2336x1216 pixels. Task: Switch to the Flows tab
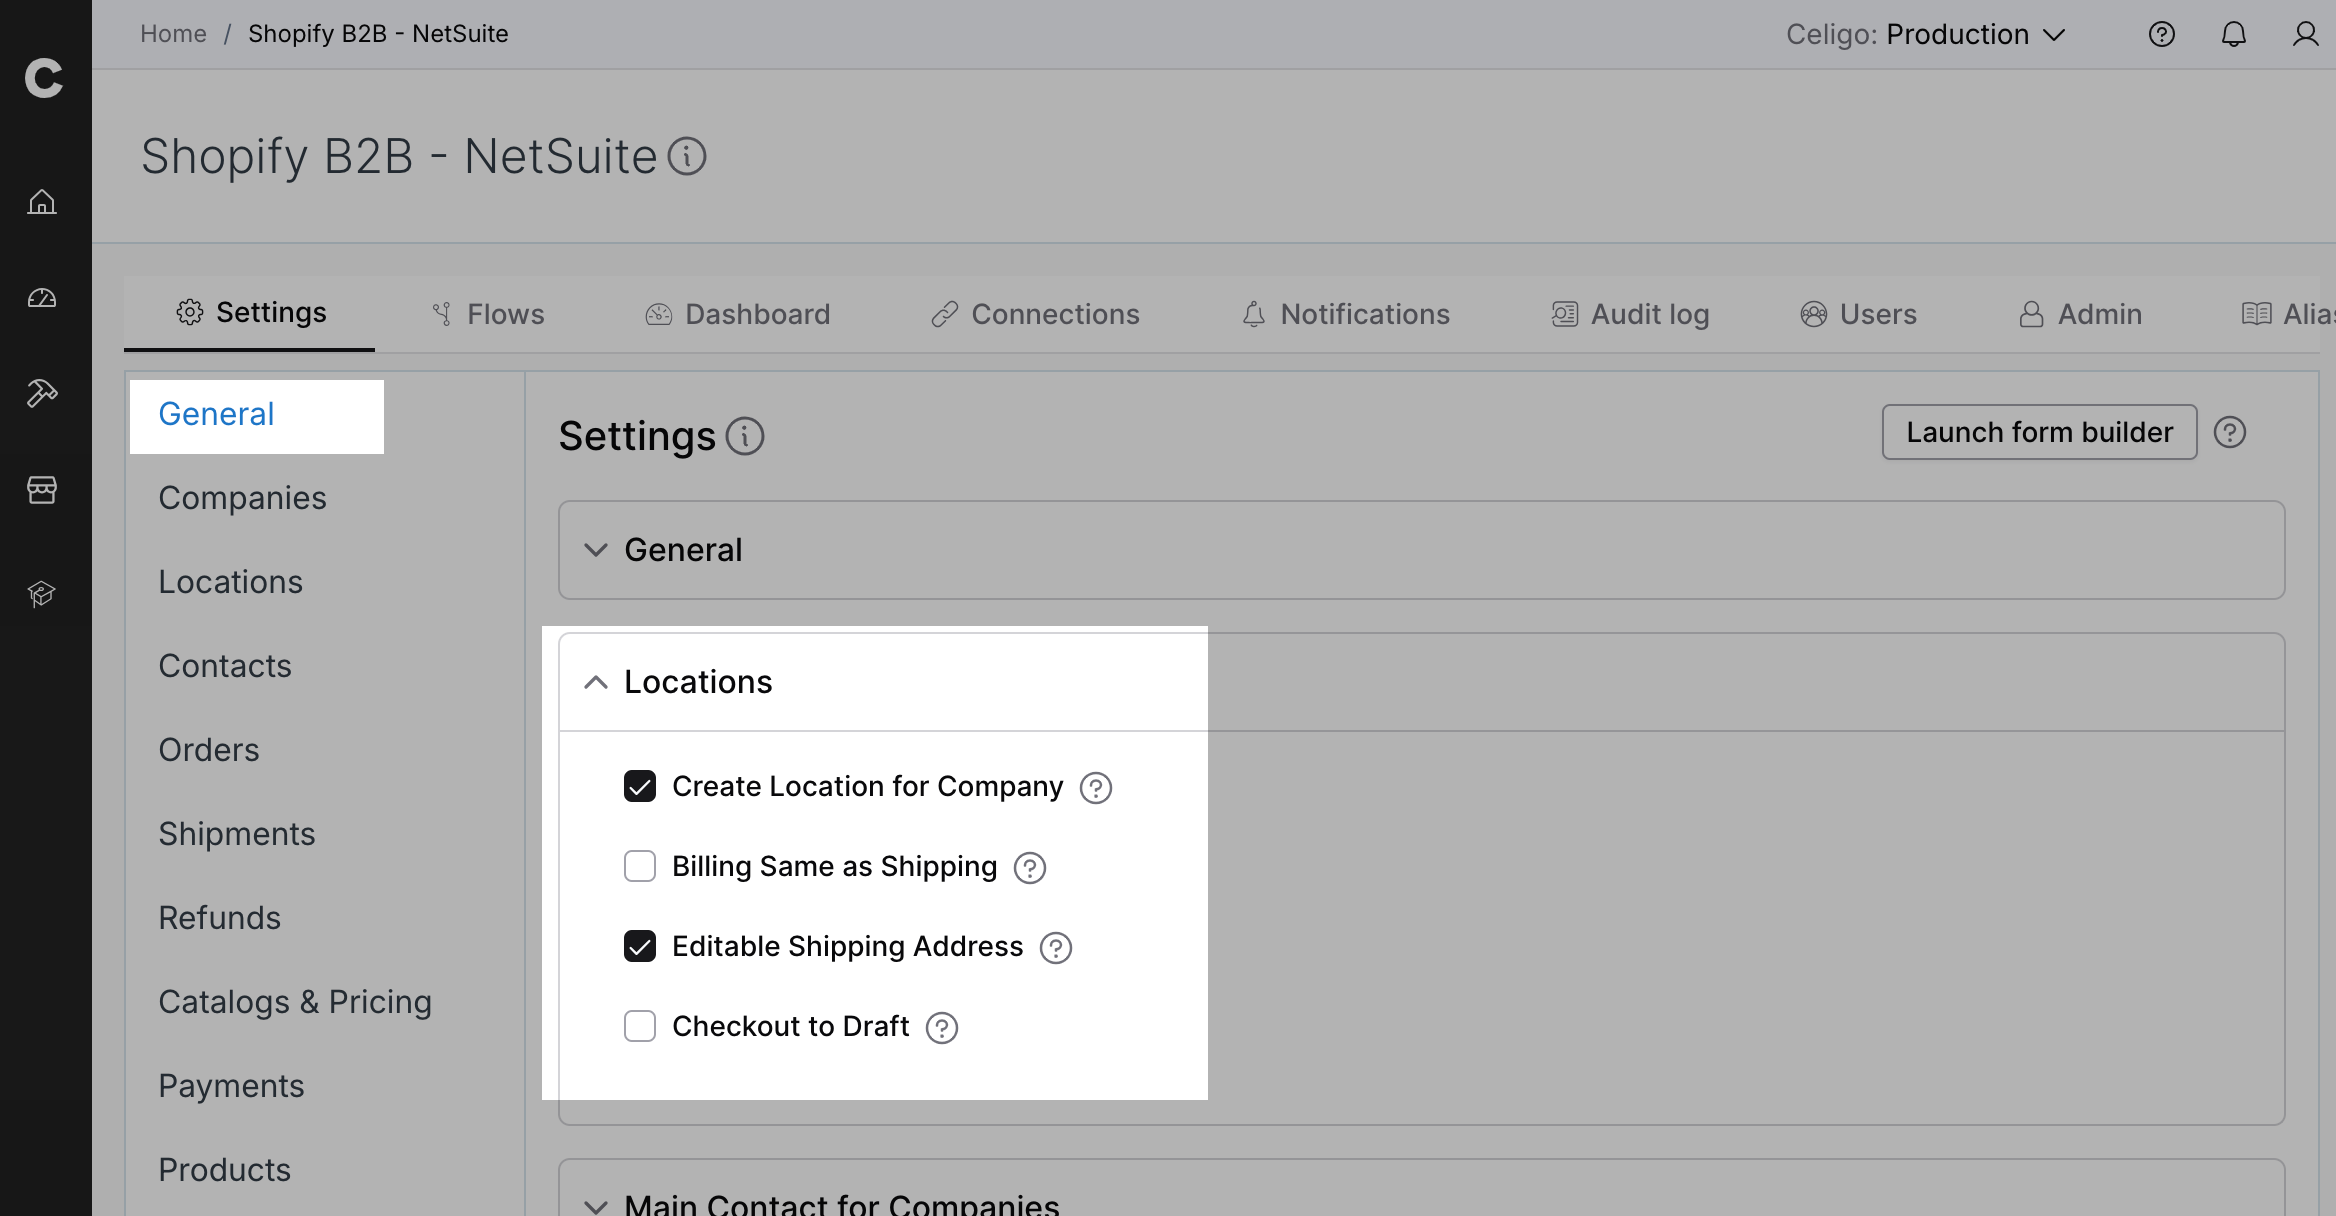pos(487,314)
